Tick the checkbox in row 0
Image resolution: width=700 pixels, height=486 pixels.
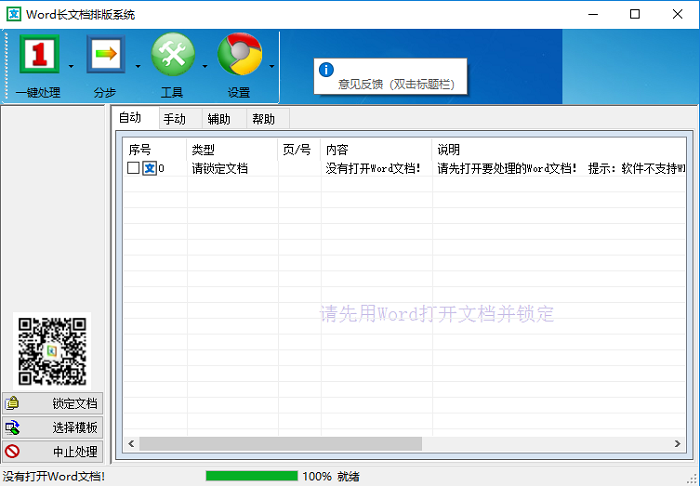pos(133,168)
